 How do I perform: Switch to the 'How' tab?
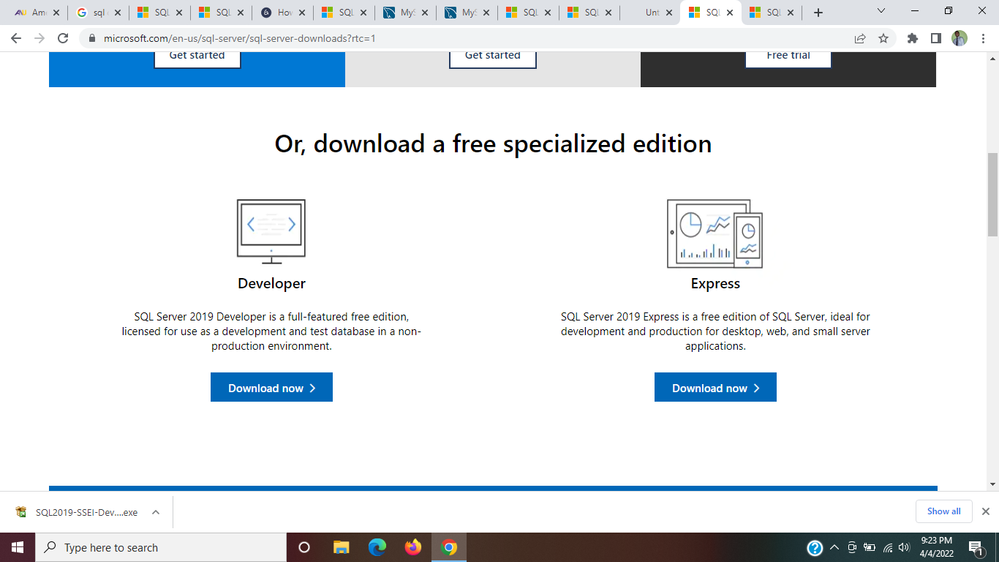click(x=283, y=12)
